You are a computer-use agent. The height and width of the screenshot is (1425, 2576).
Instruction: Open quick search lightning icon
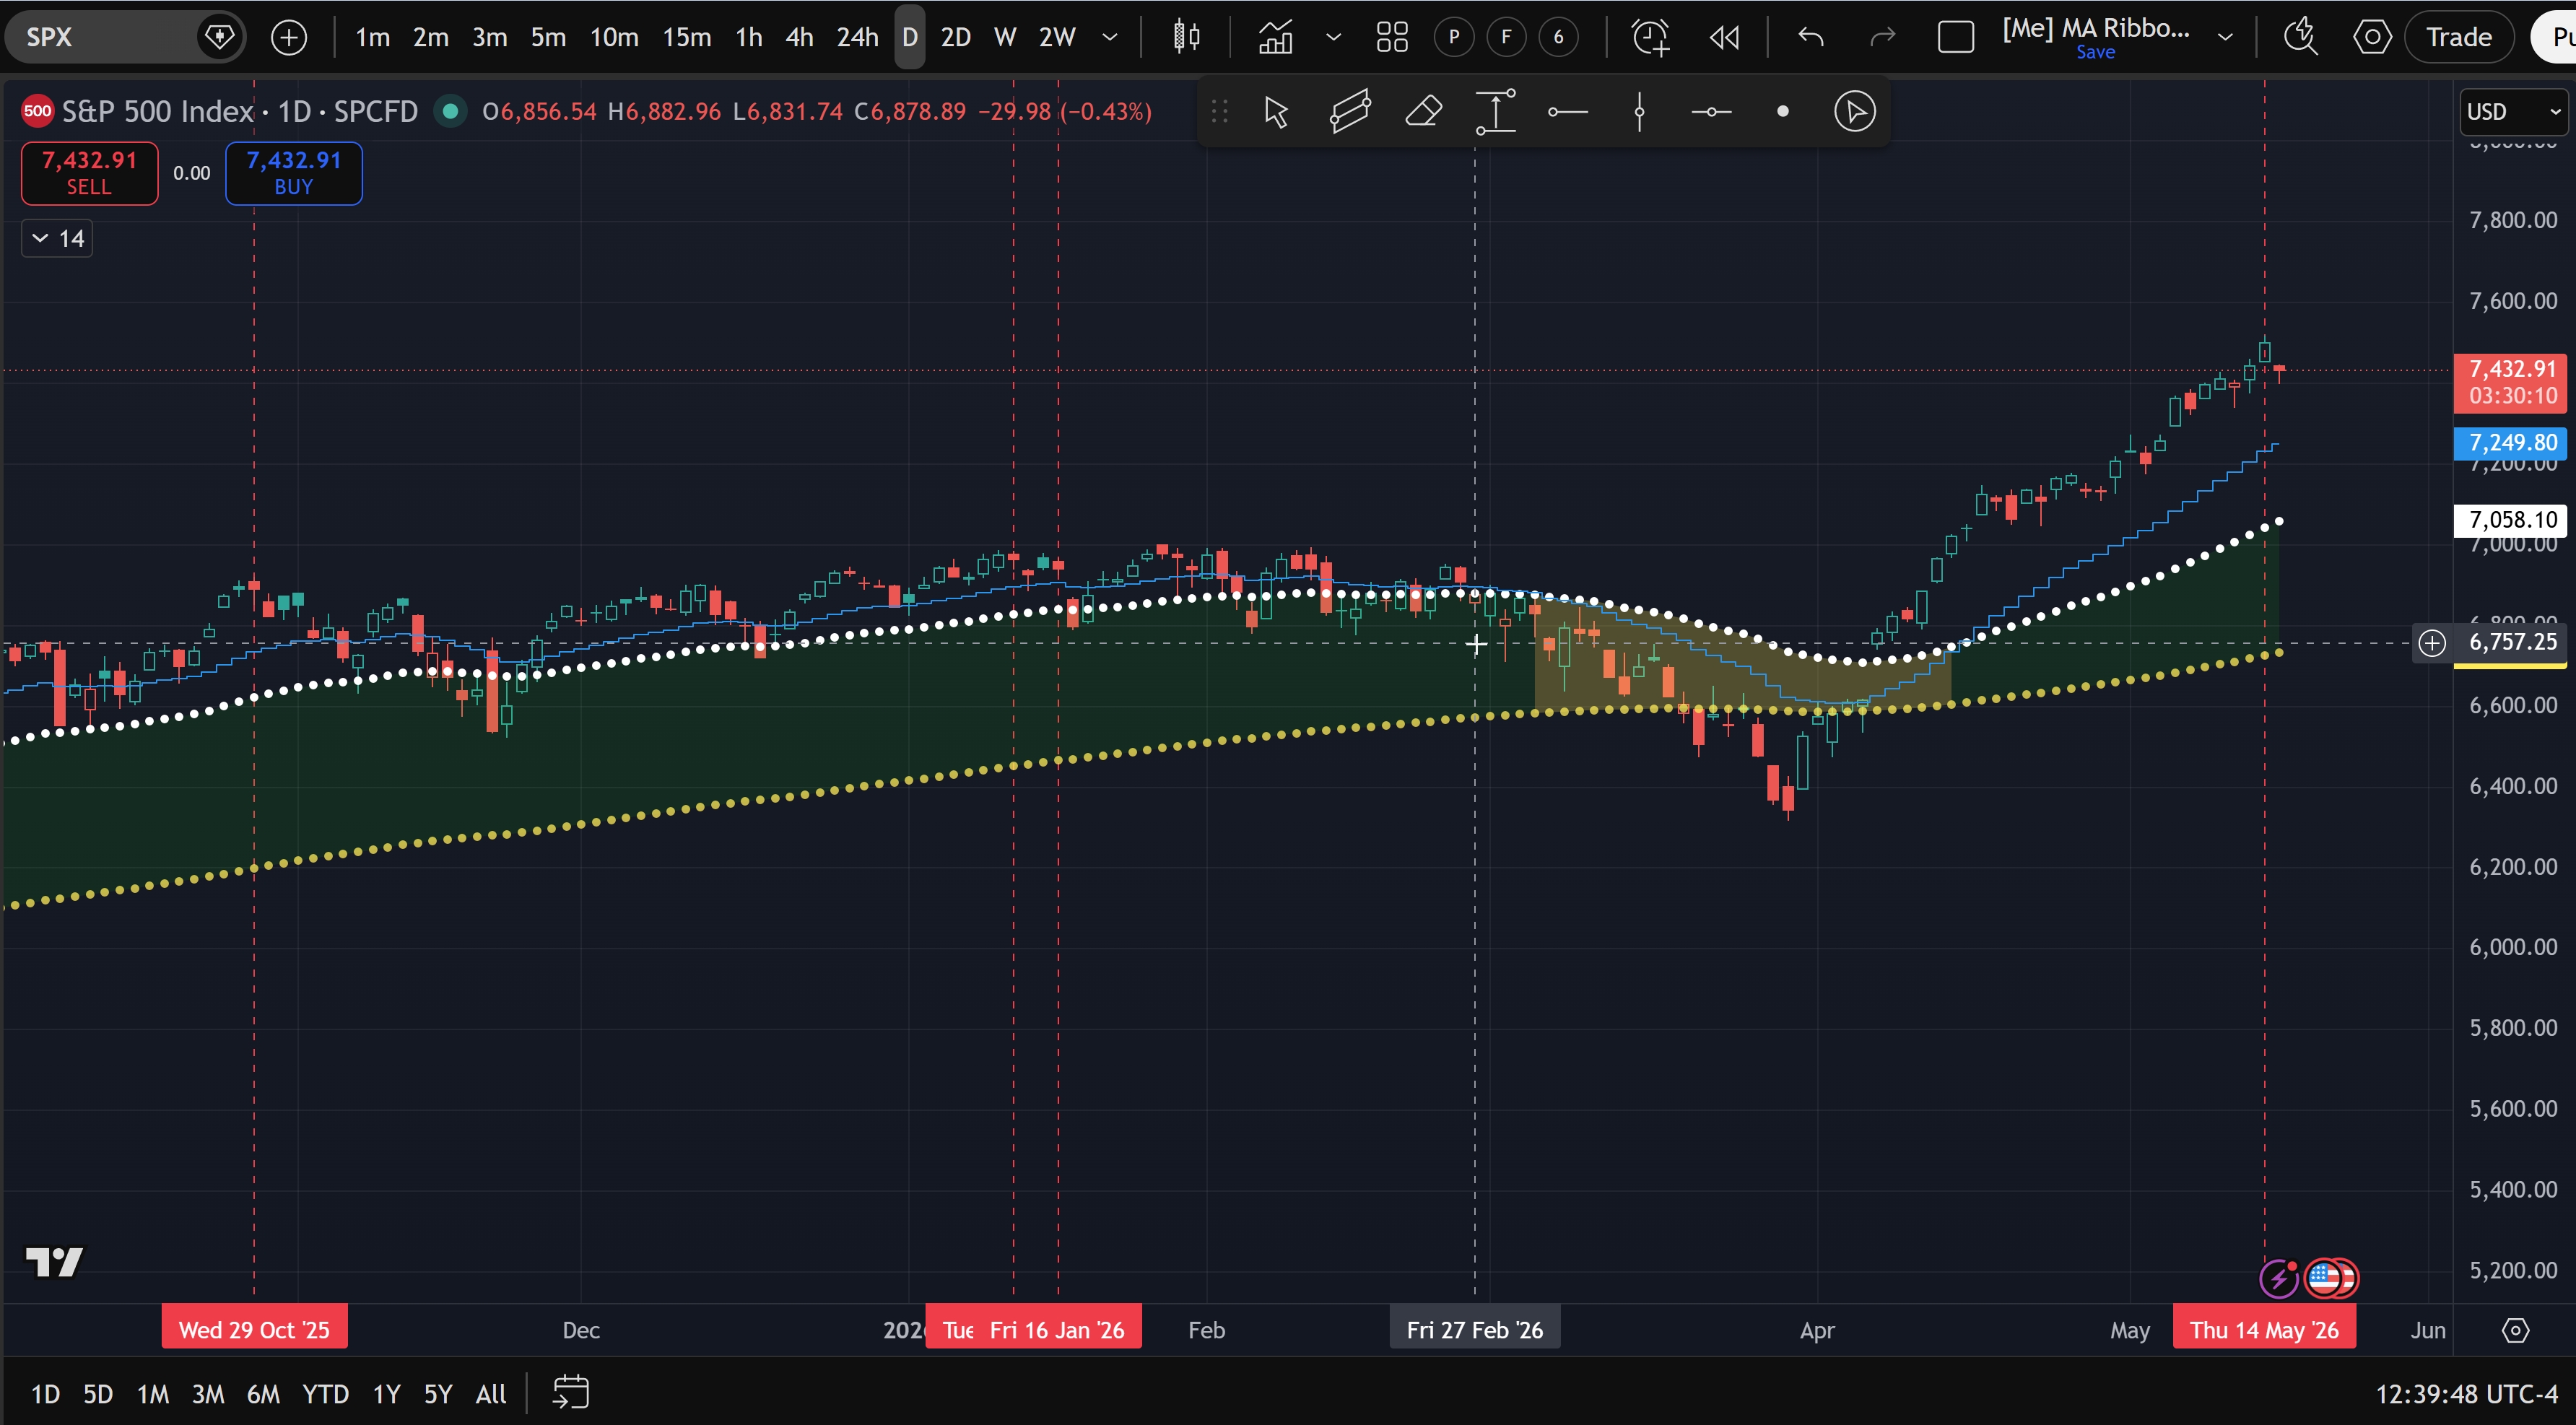pos(2301,38)
